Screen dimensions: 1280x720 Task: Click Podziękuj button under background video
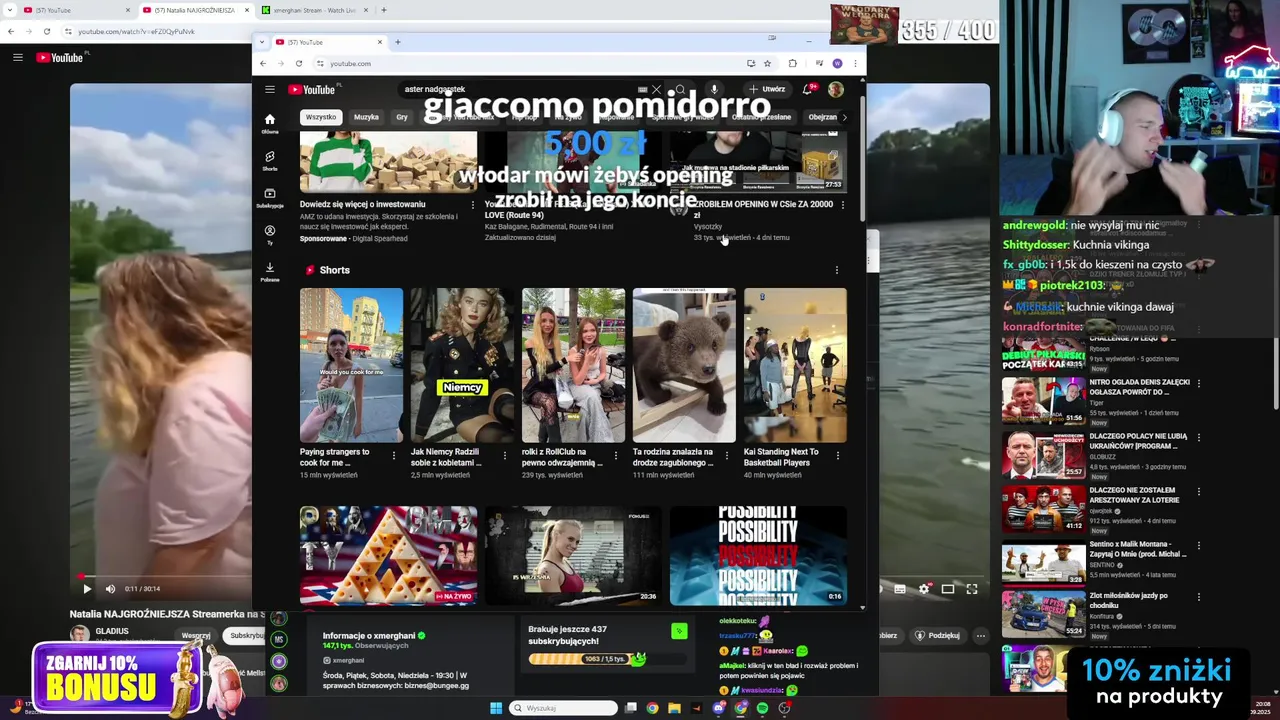(938, 635)
